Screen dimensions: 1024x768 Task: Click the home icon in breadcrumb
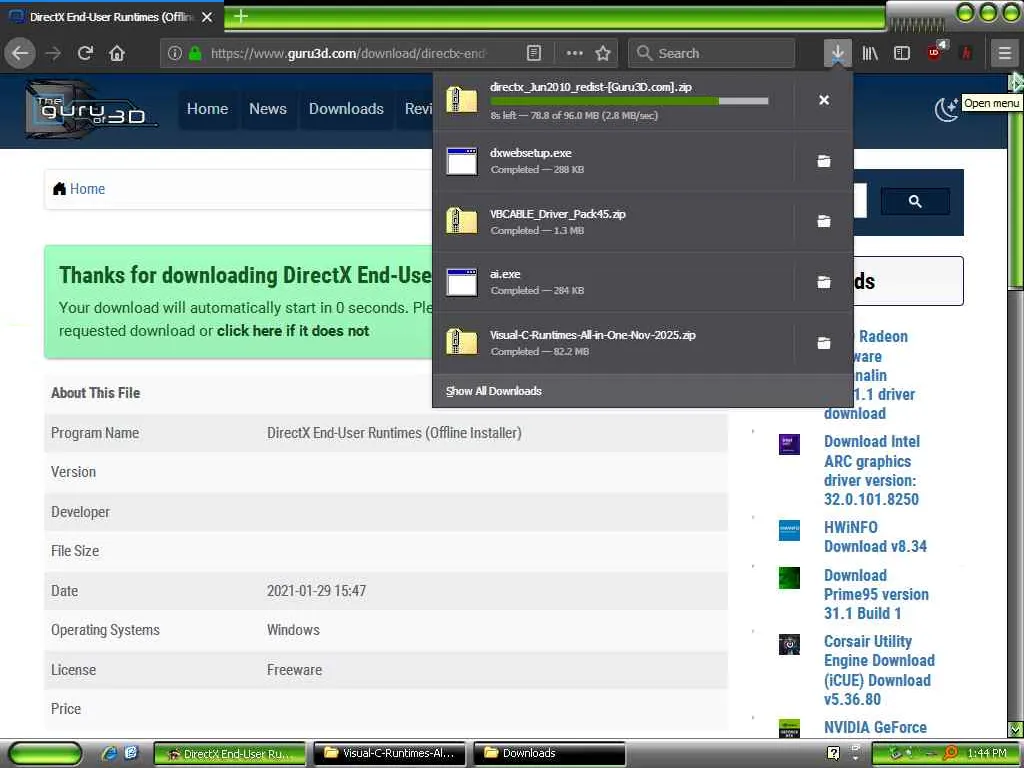[59, 189]
